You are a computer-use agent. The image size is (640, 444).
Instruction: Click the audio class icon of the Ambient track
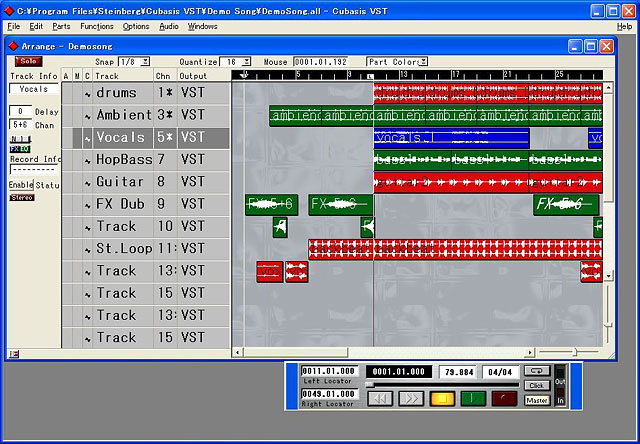coord(87,117)
